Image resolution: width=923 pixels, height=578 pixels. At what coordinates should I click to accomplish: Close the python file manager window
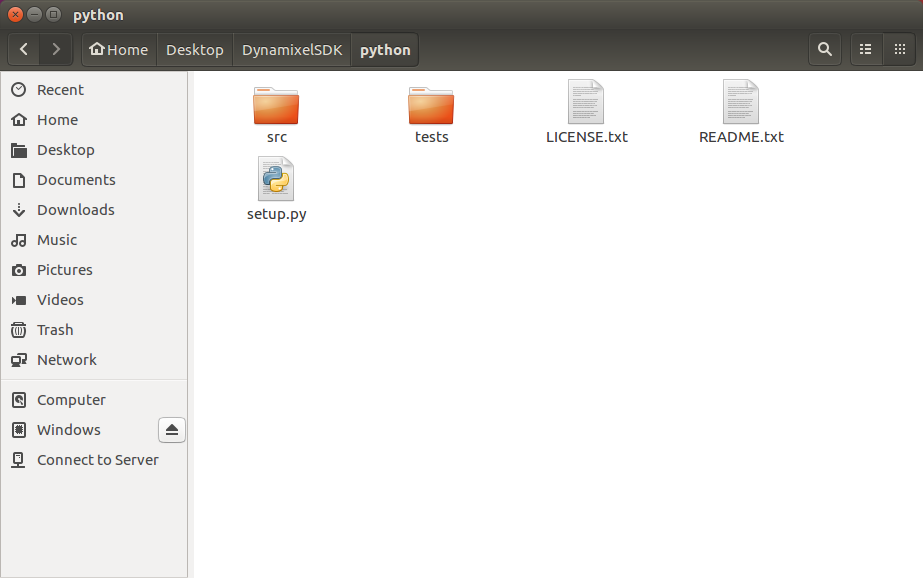[x=15, y=14]
